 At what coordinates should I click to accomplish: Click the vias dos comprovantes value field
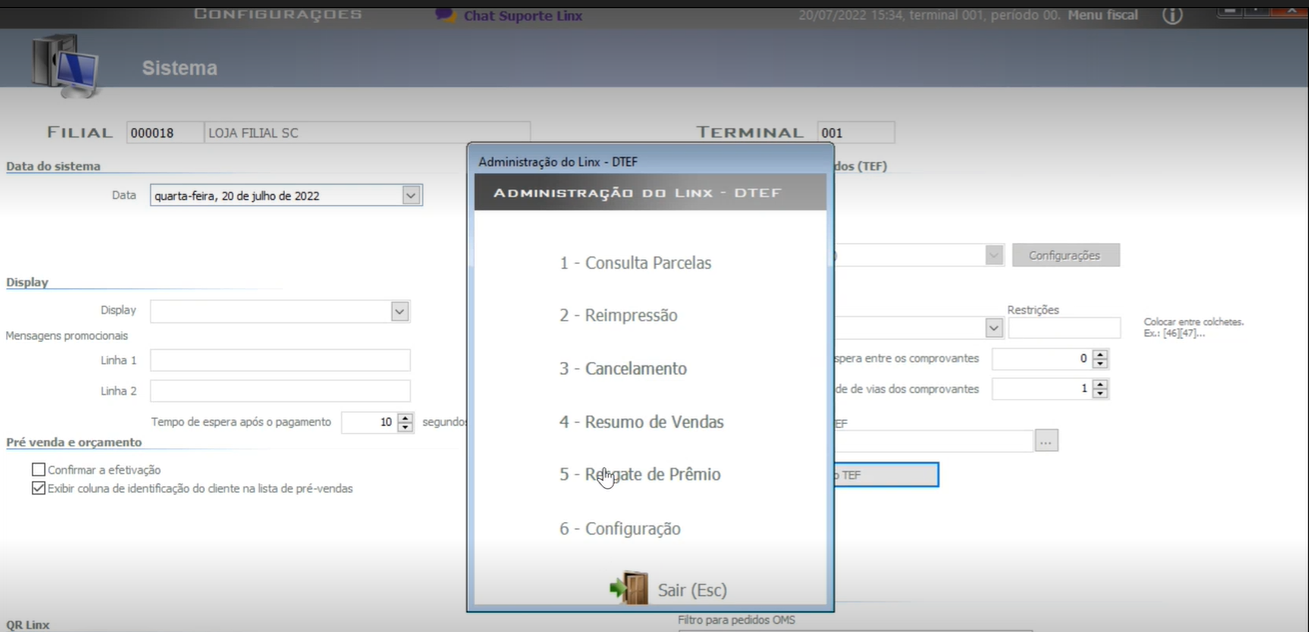[x=1042, y=389]
